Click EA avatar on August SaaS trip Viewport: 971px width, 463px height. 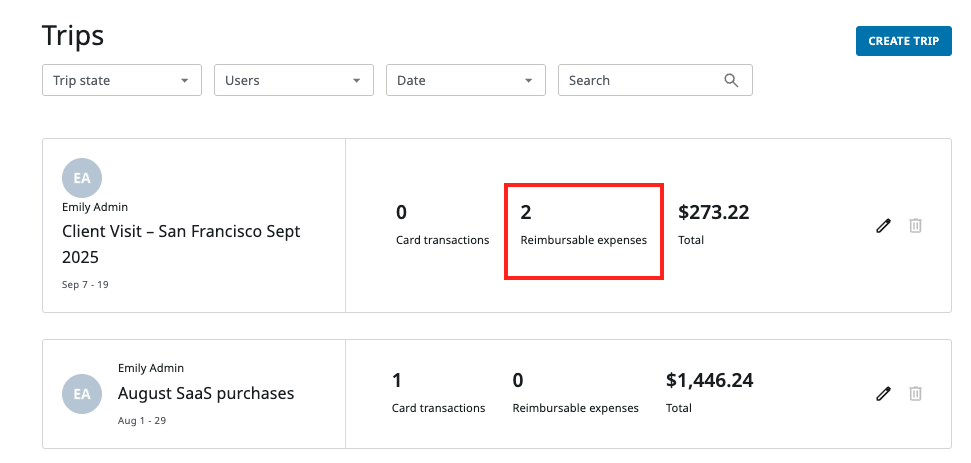coord(82,394)
